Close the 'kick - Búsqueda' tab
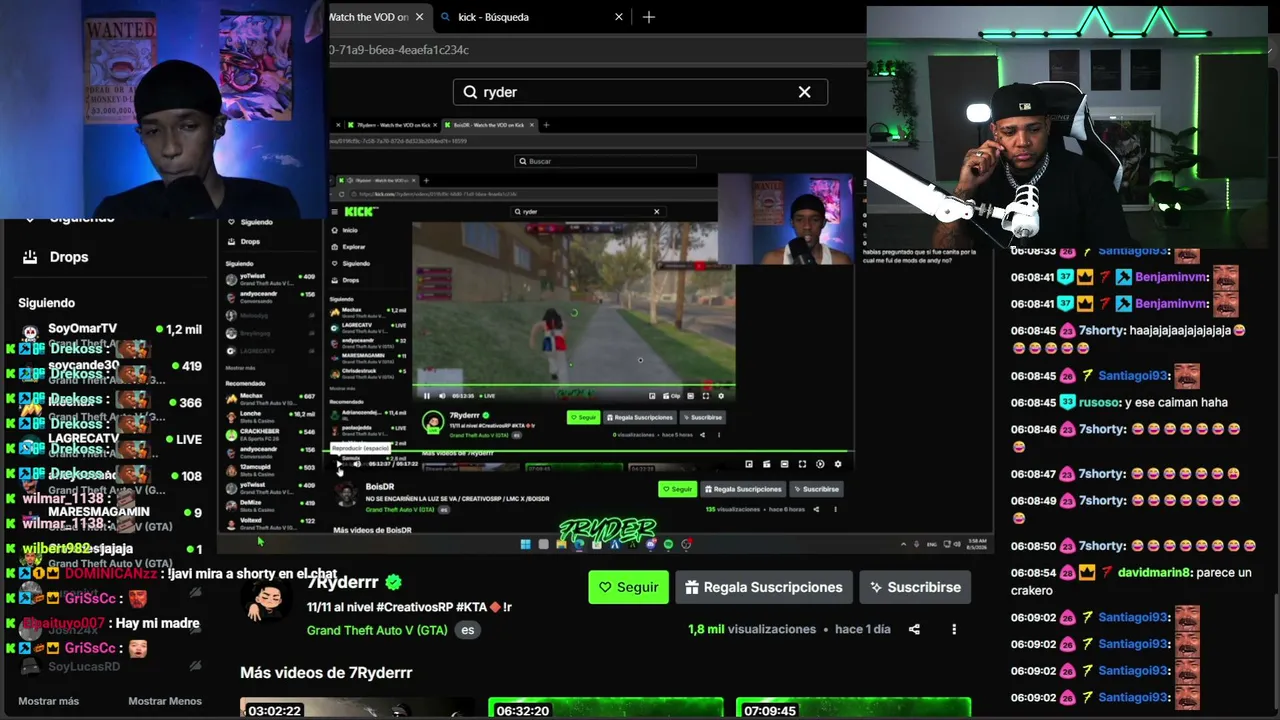This screenshot has height=720, width=1280. click(619, 17)
